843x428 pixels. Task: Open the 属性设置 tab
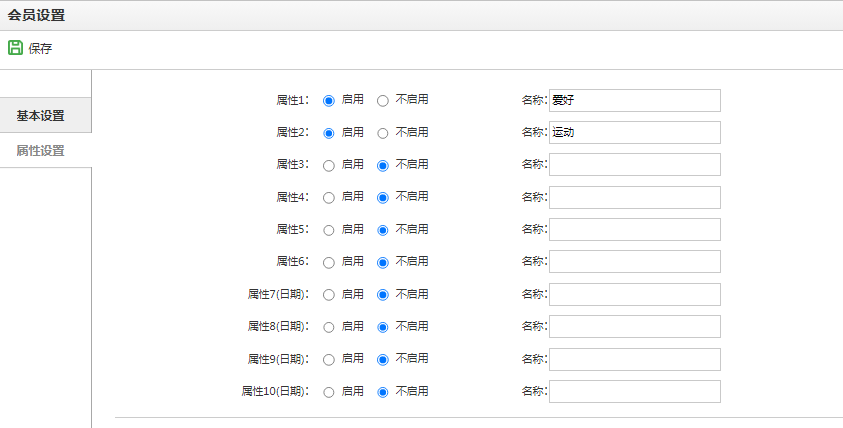coord(40,151)
